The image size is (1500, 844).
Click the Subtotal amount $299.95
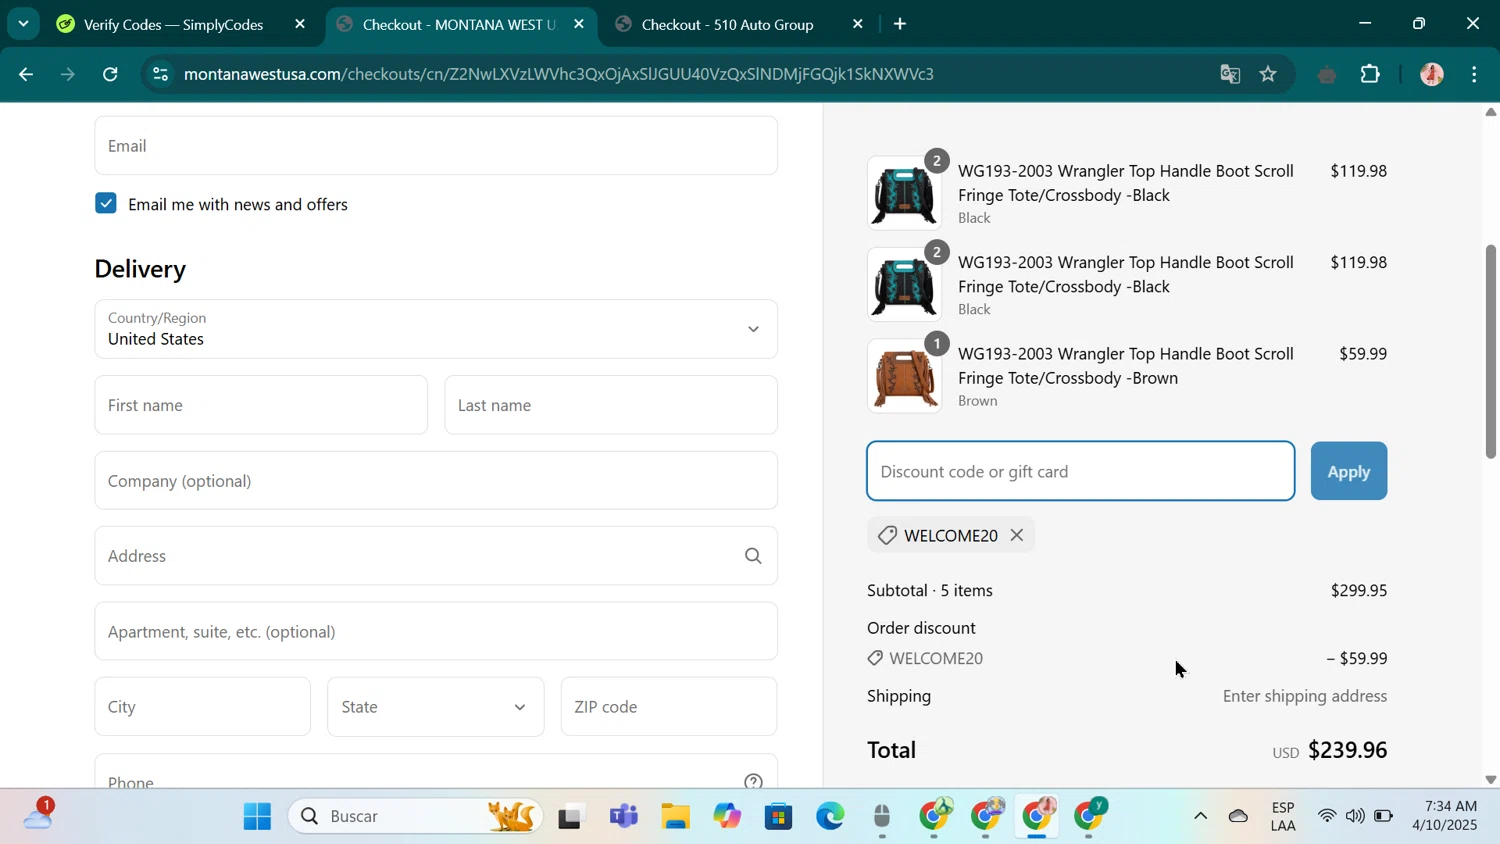(x=1359, y=590)
